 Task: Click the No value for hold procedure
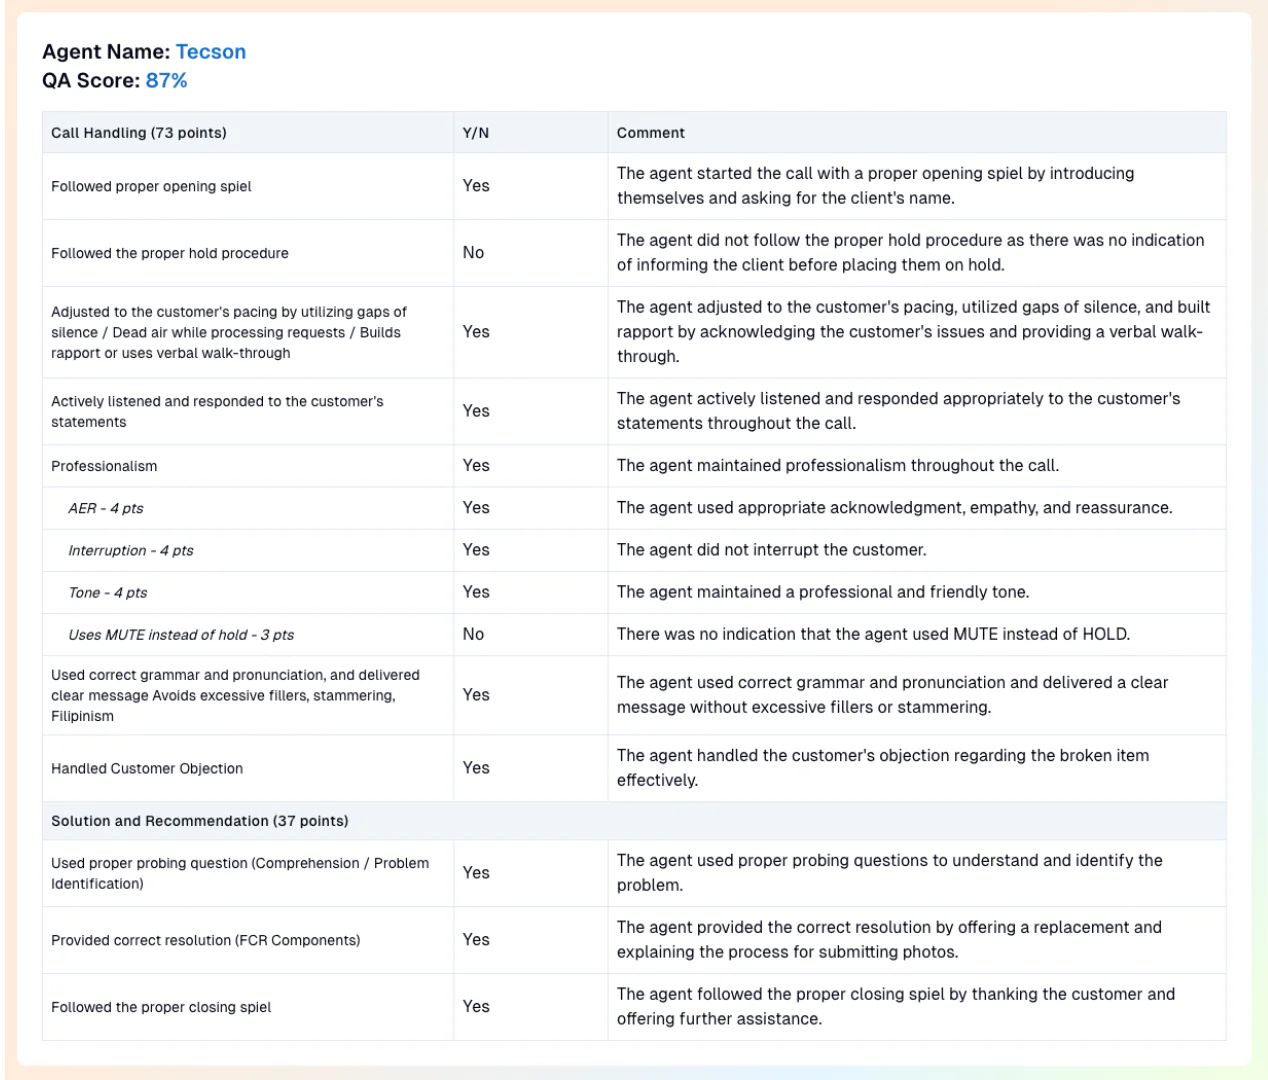[473, 253]
